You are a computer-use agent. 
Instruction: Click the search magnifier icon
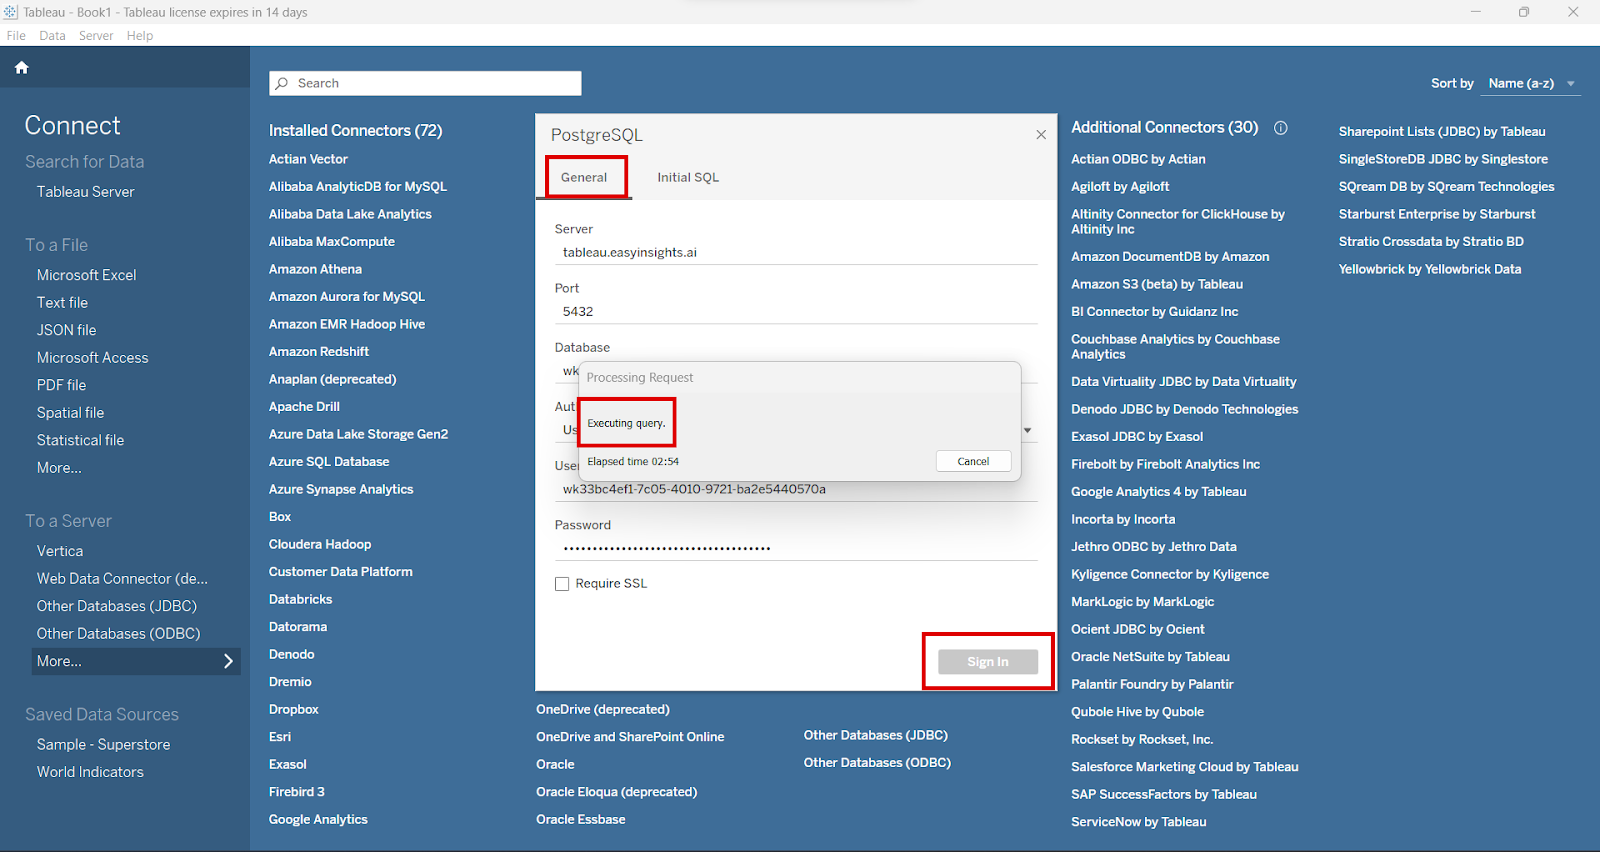(x=282, y=83)
